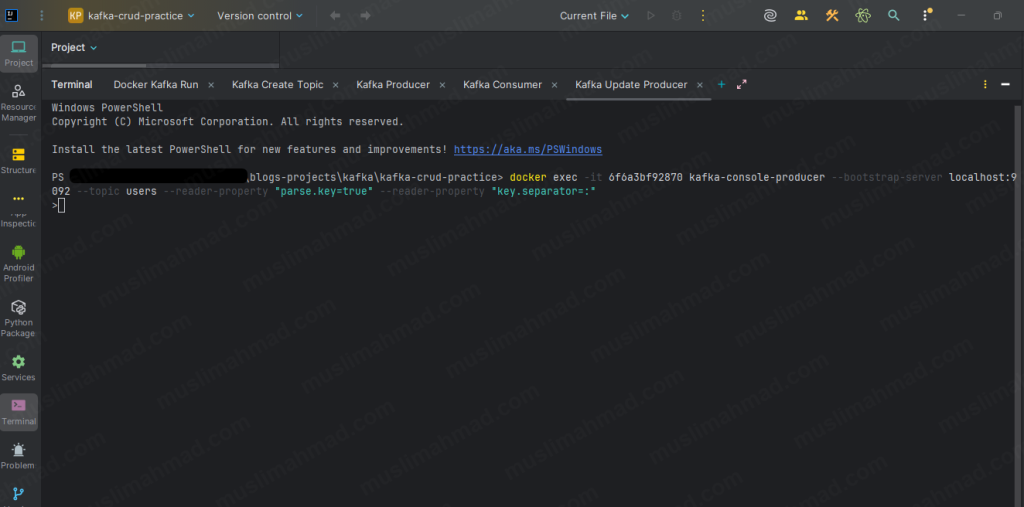Switch to Kafka Producer tab
The height and width of the screenshot is (507, 1024).
[x=393, y=84]
